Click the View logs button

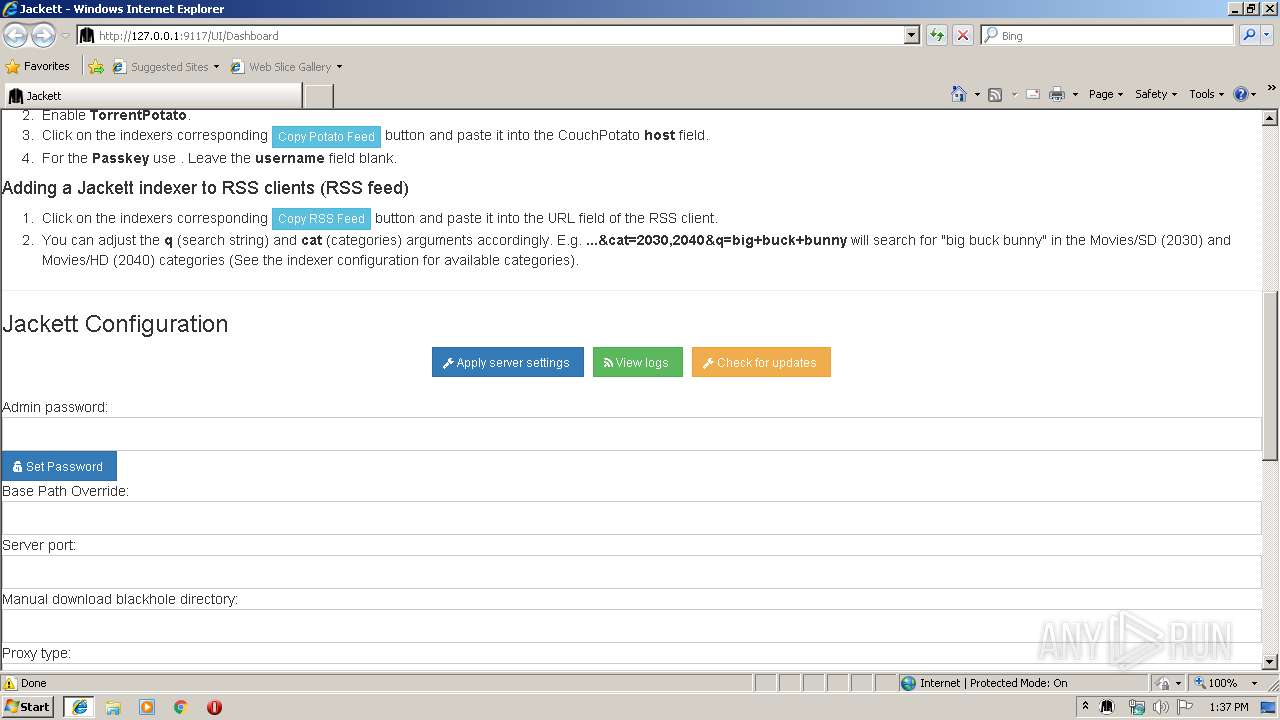[x=637, y=362]
